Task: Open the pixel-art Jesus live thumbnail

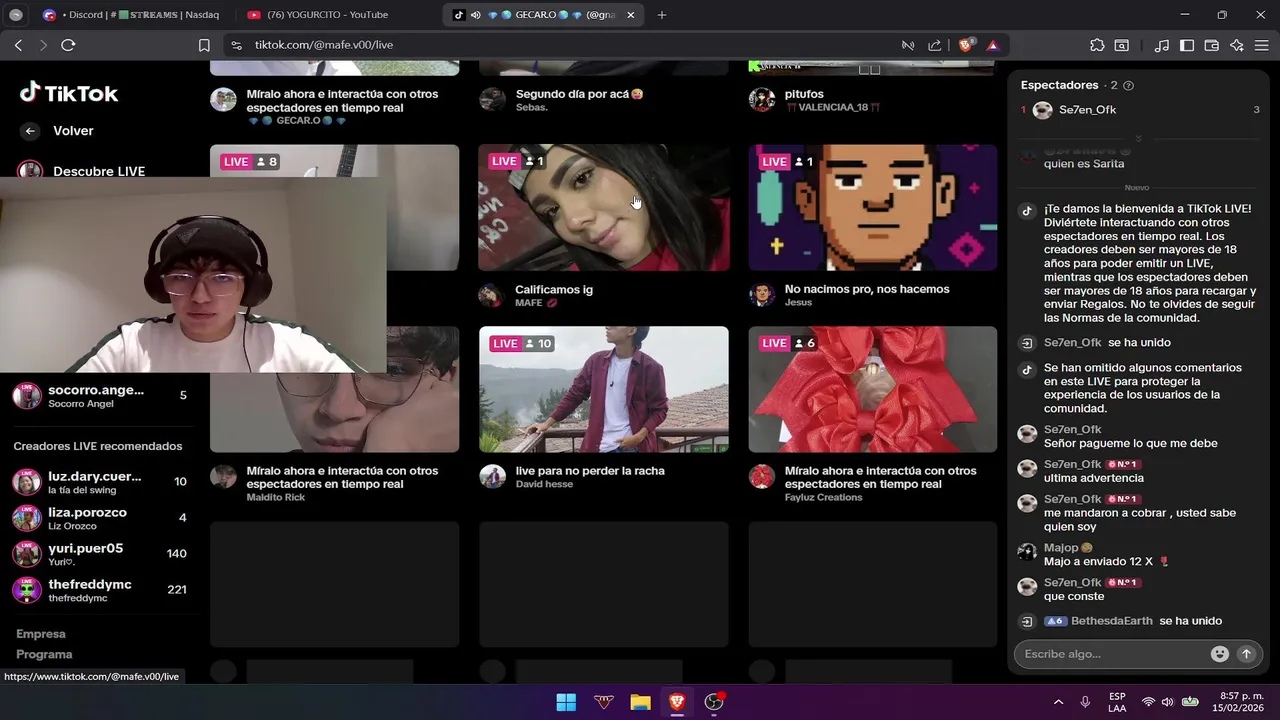Action: point(873,208)
